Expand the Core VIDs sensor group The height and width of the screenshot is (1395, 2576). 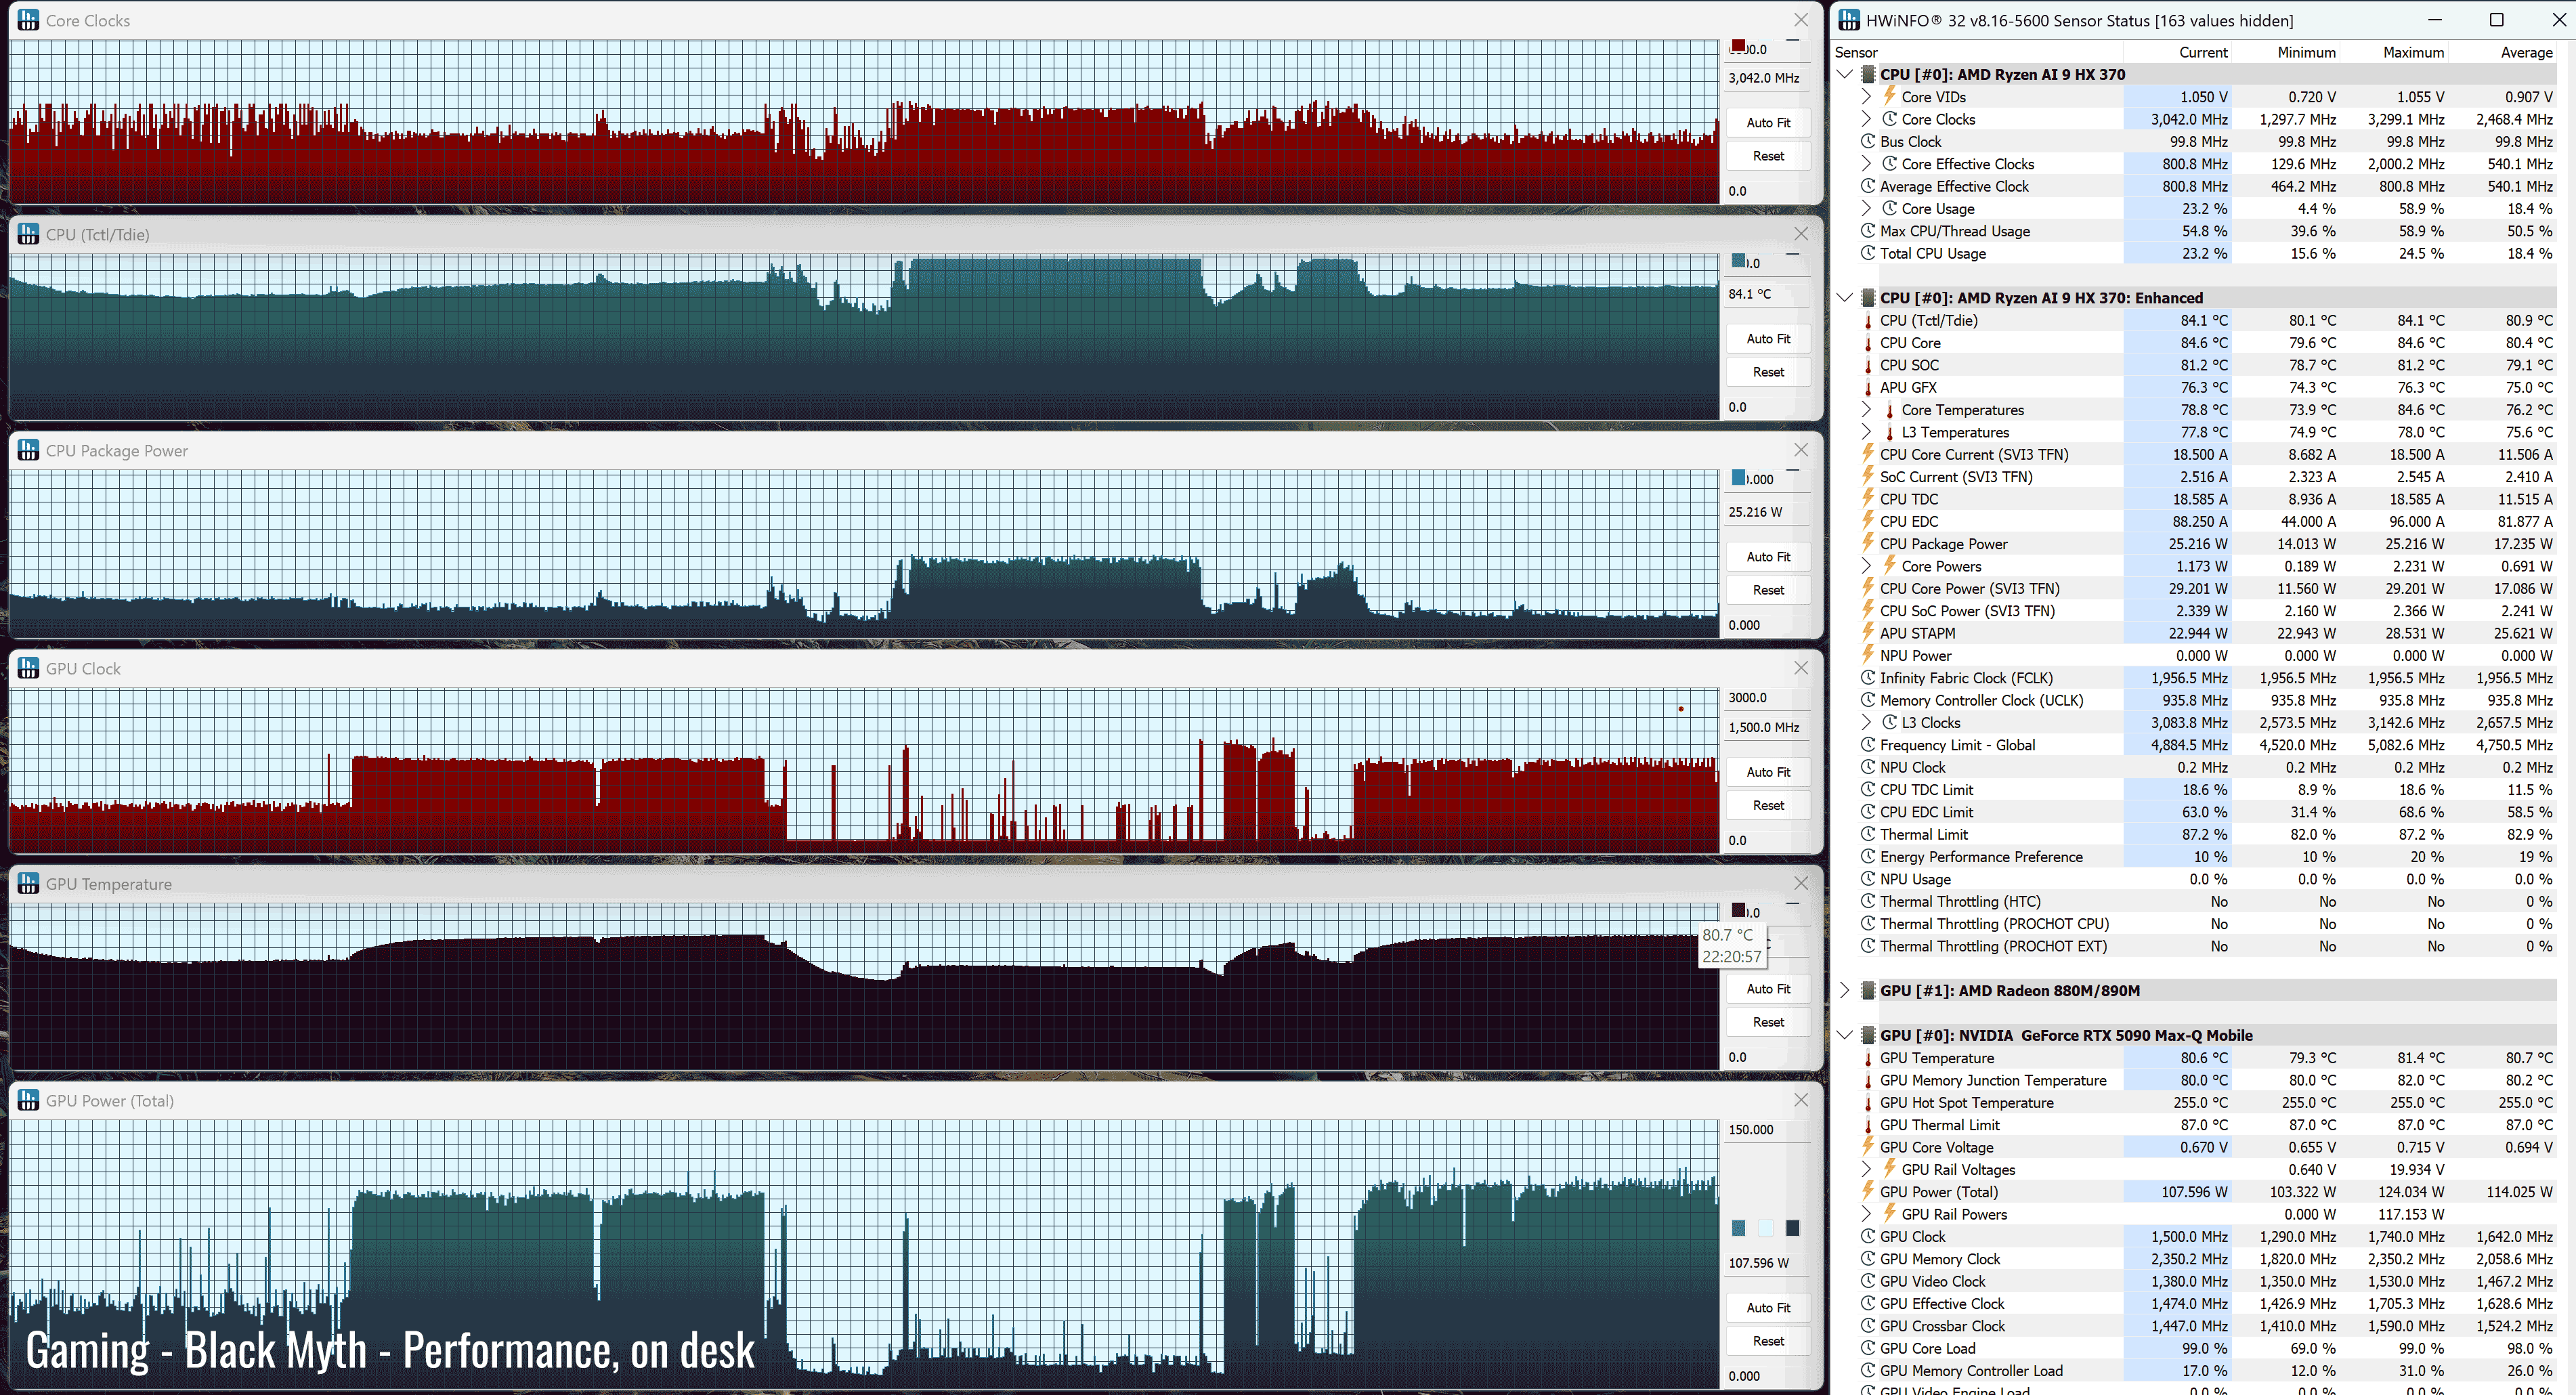click(1866, 97)
